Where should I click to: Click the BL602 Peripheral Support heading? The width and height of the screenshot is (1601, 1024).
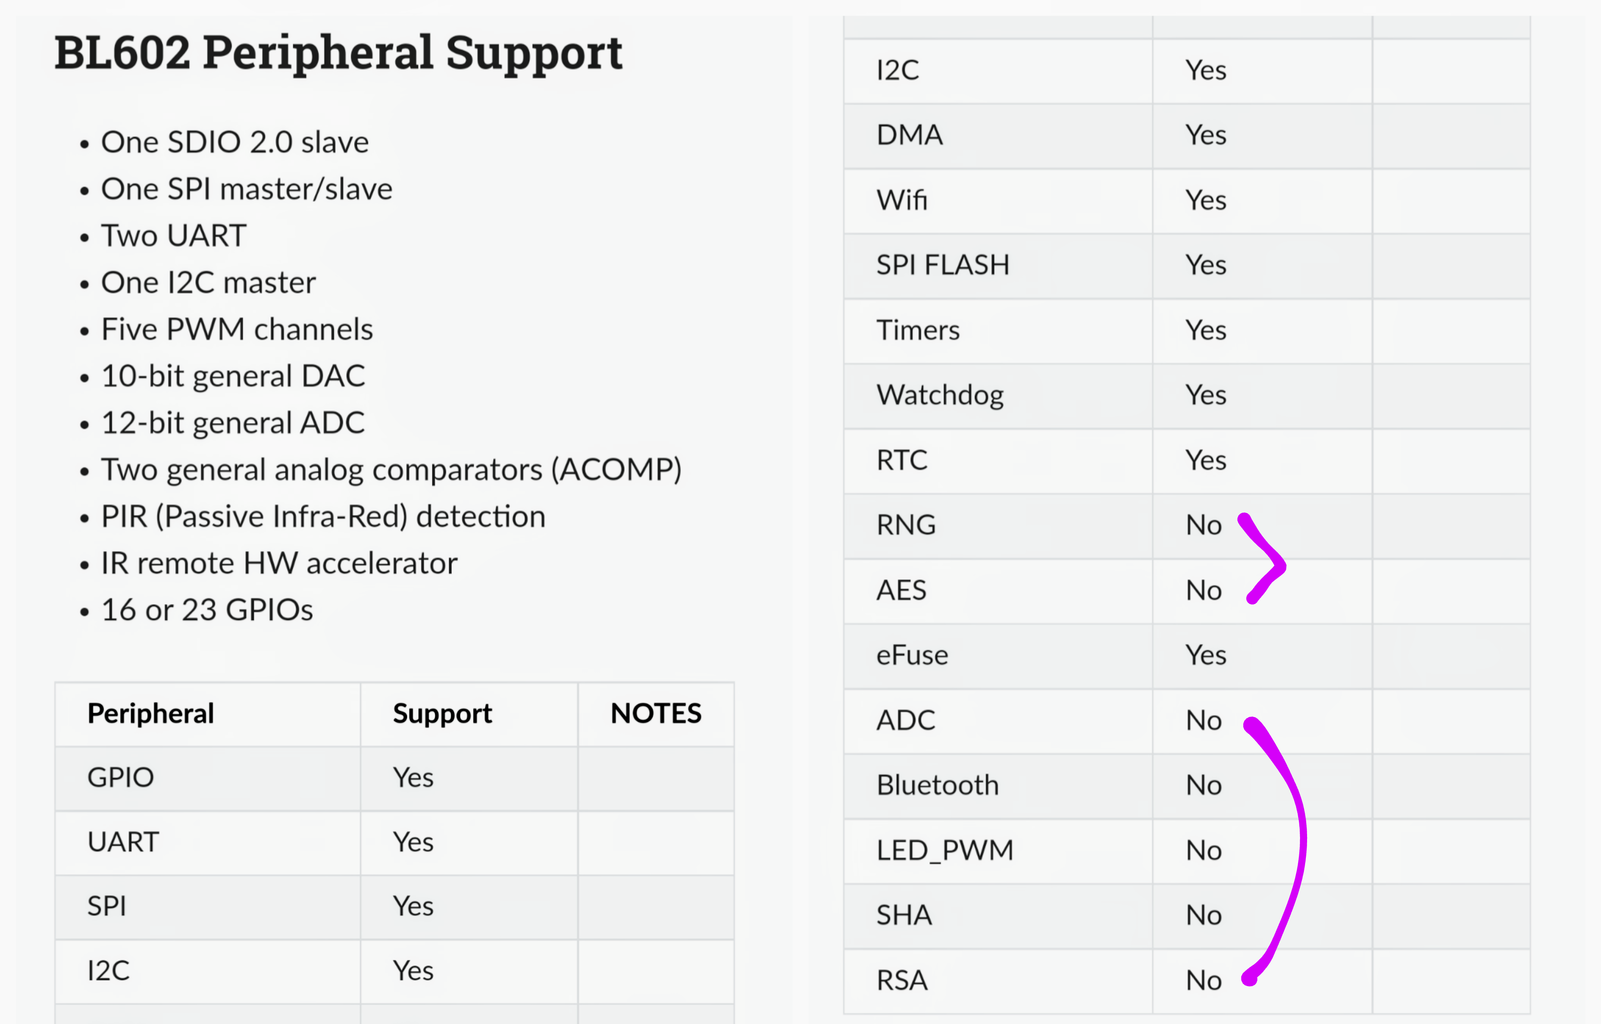338,53
